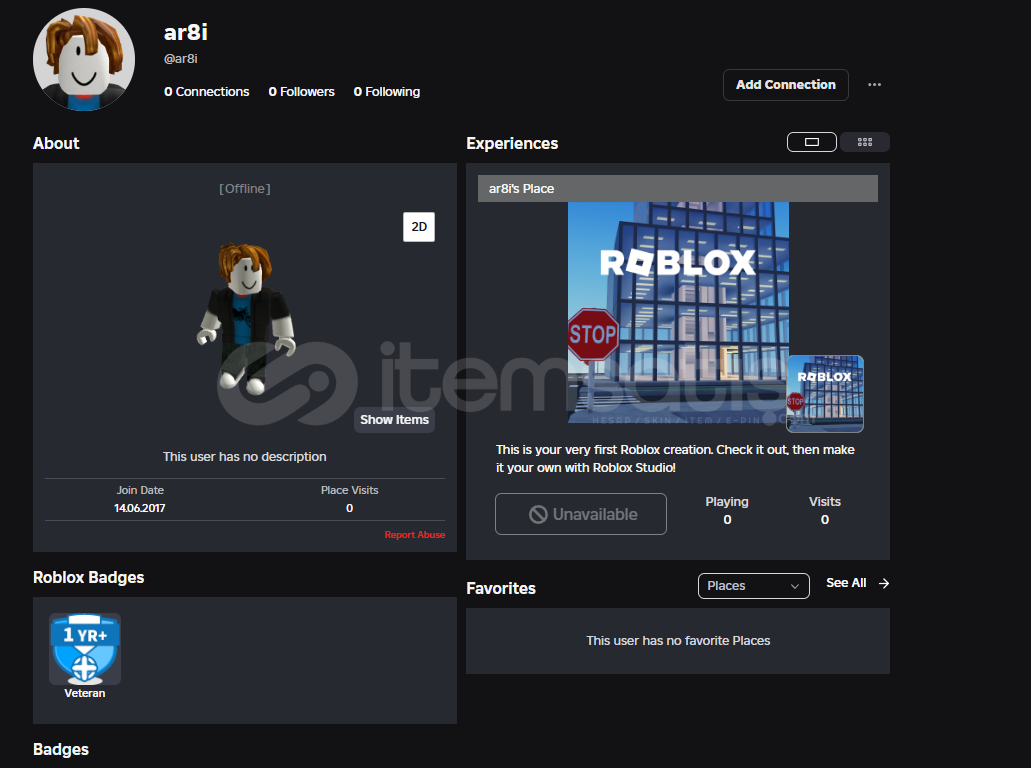Click the Visits count label in Experiences
Viewport: 1031px width, 768px height.
click(x=825, y=502)
